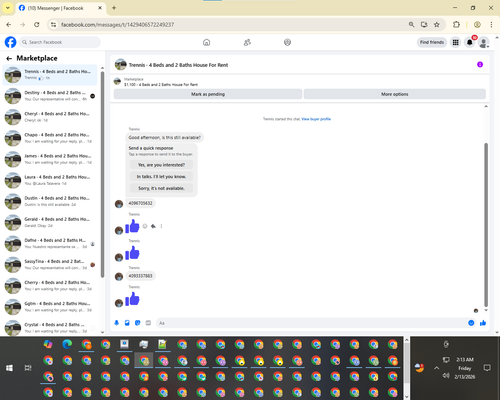The height and width of the screenshot is (400, 500).
Task: Open the Crystal conversation in chat list
Action: (x=50, y=328)
